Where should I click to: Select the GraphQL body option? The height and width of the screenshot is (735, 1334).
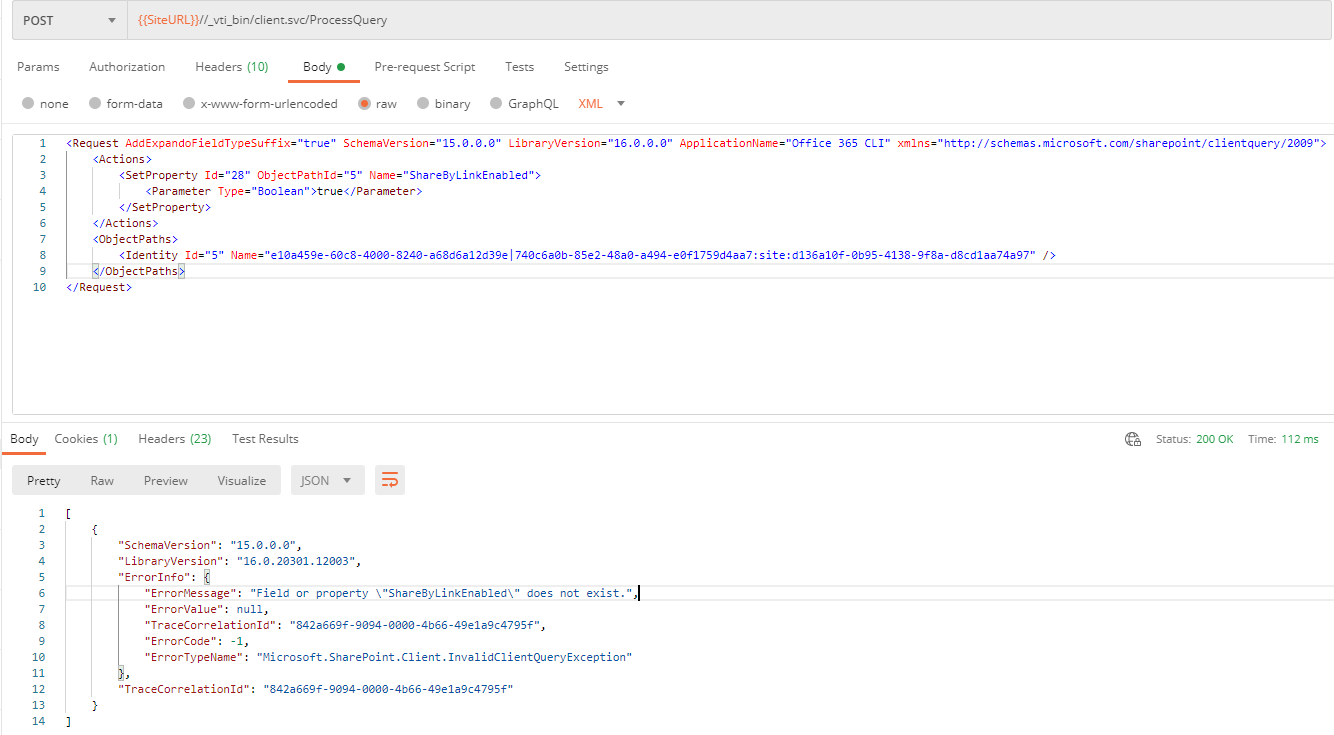point(531,103)
